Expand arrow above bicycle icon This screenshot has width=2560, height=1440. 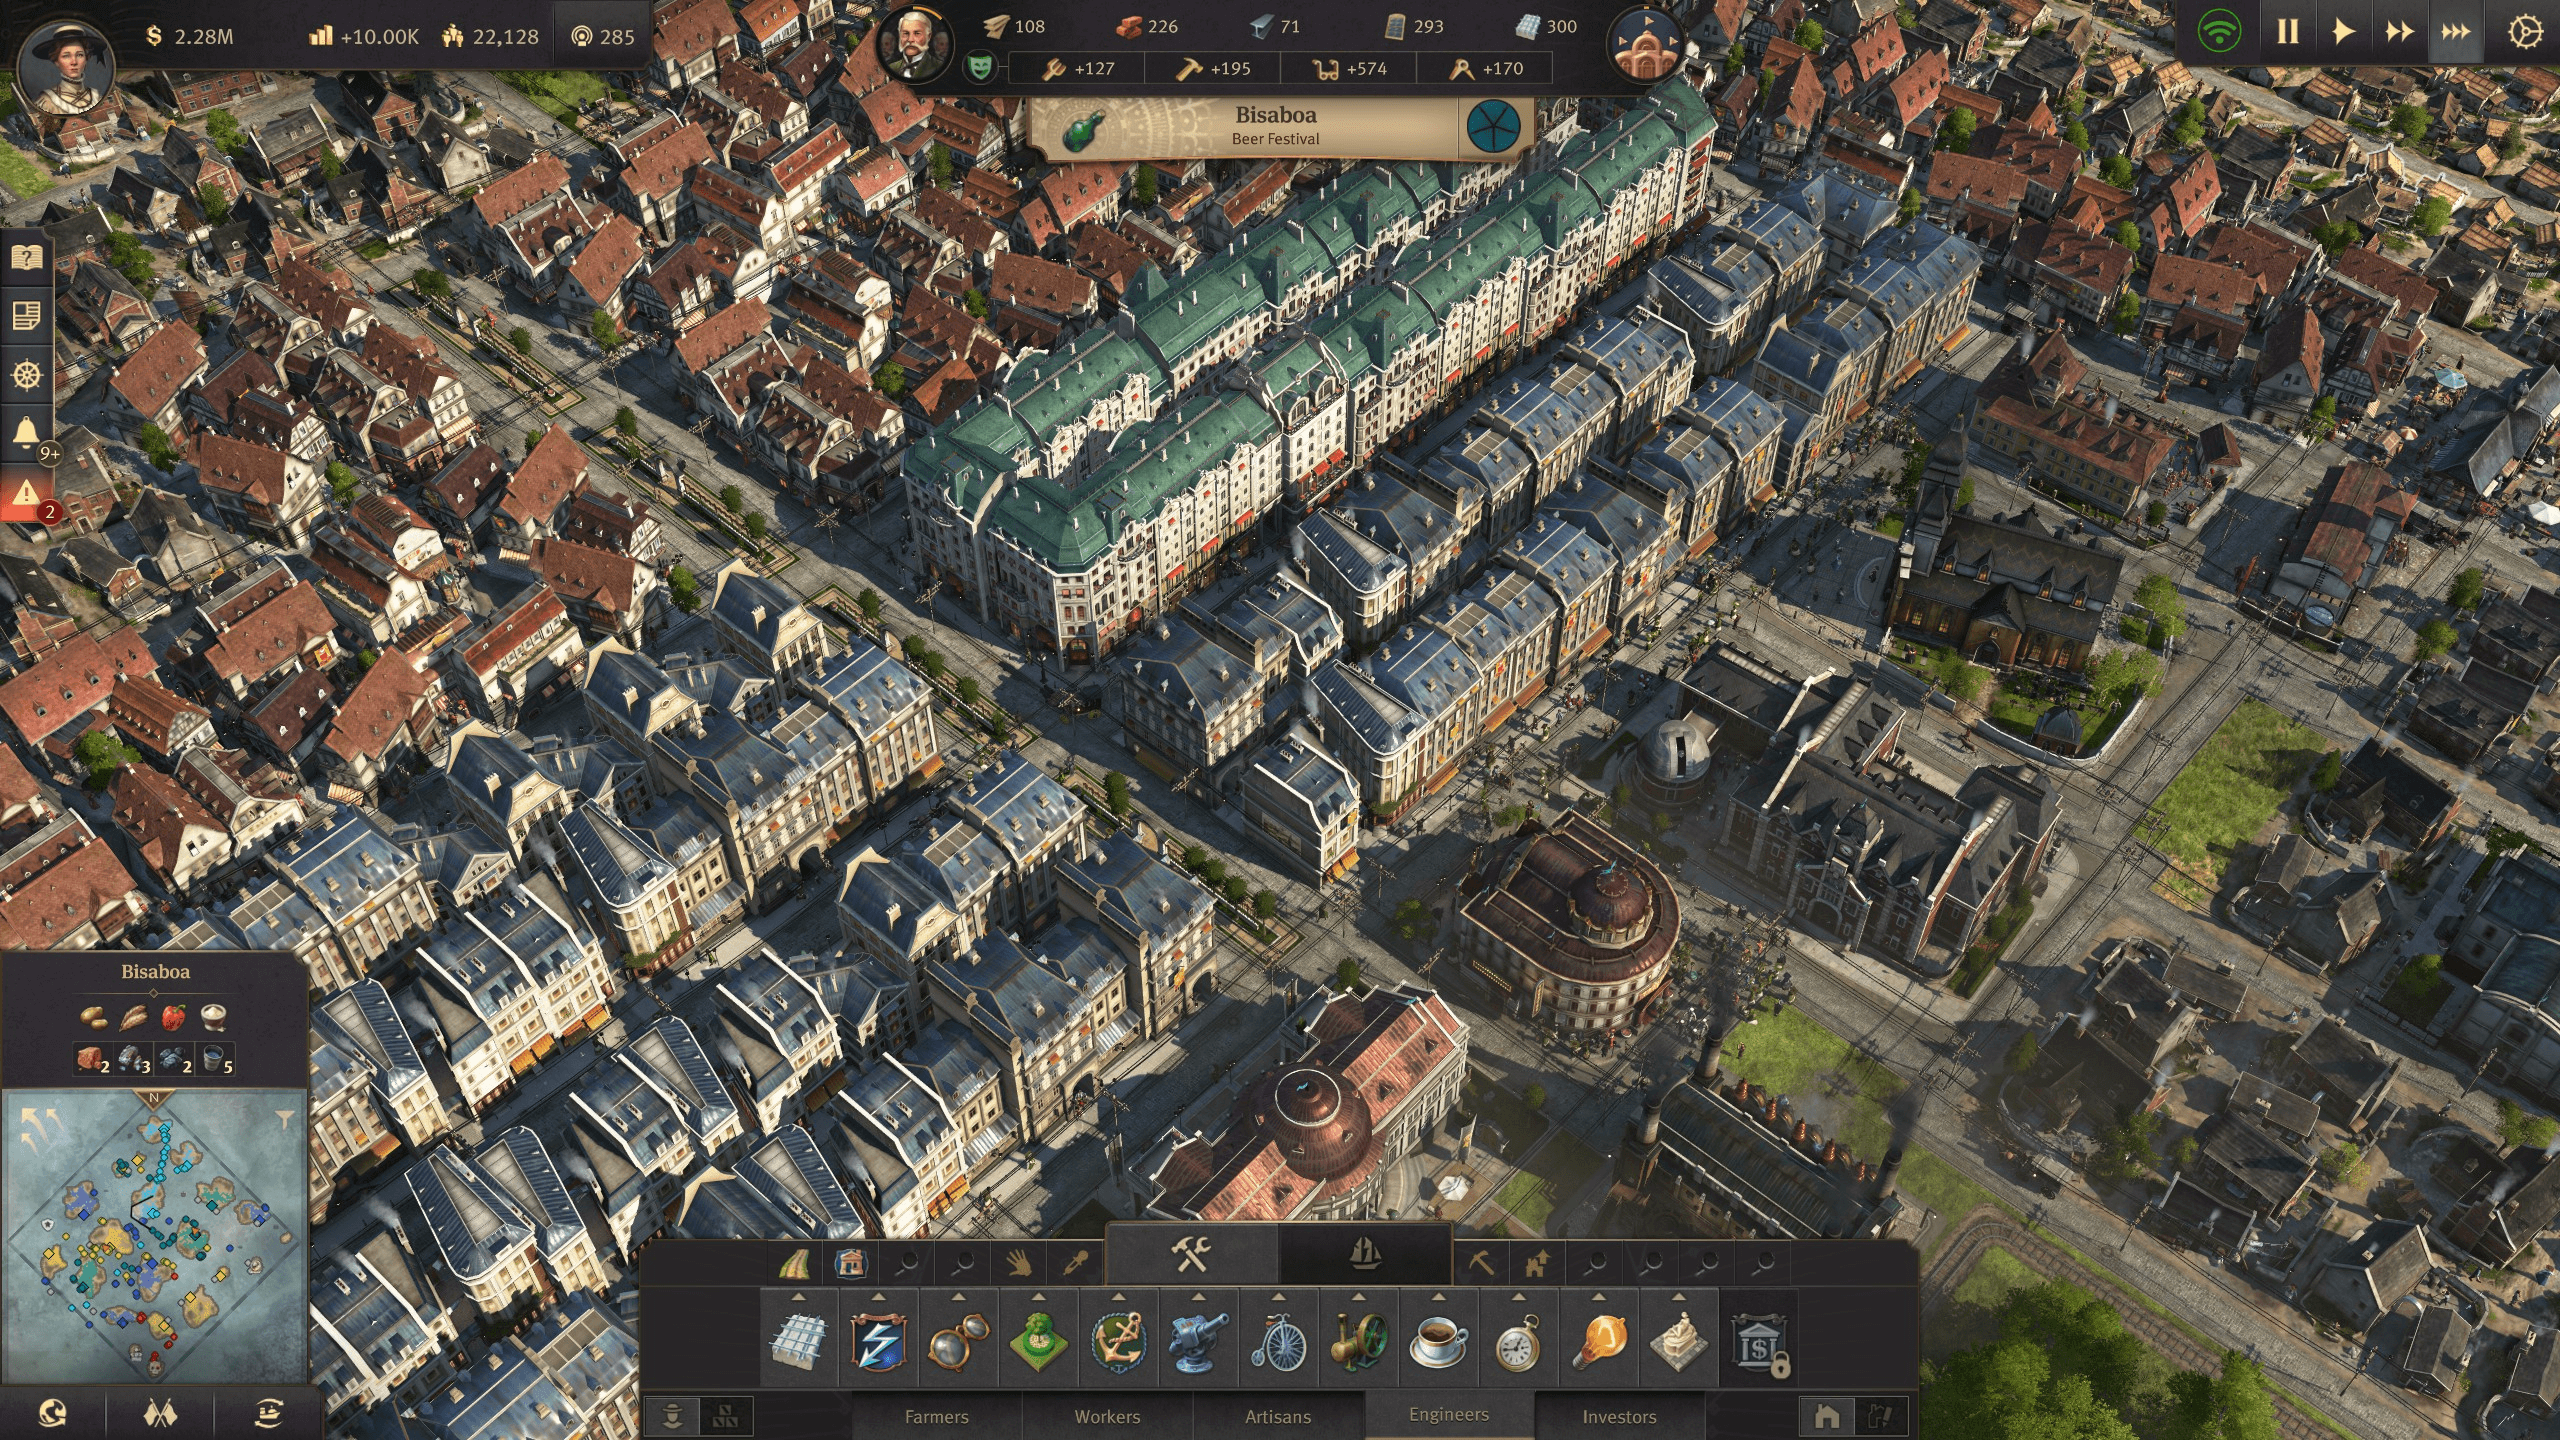tap(1278, 1296)
